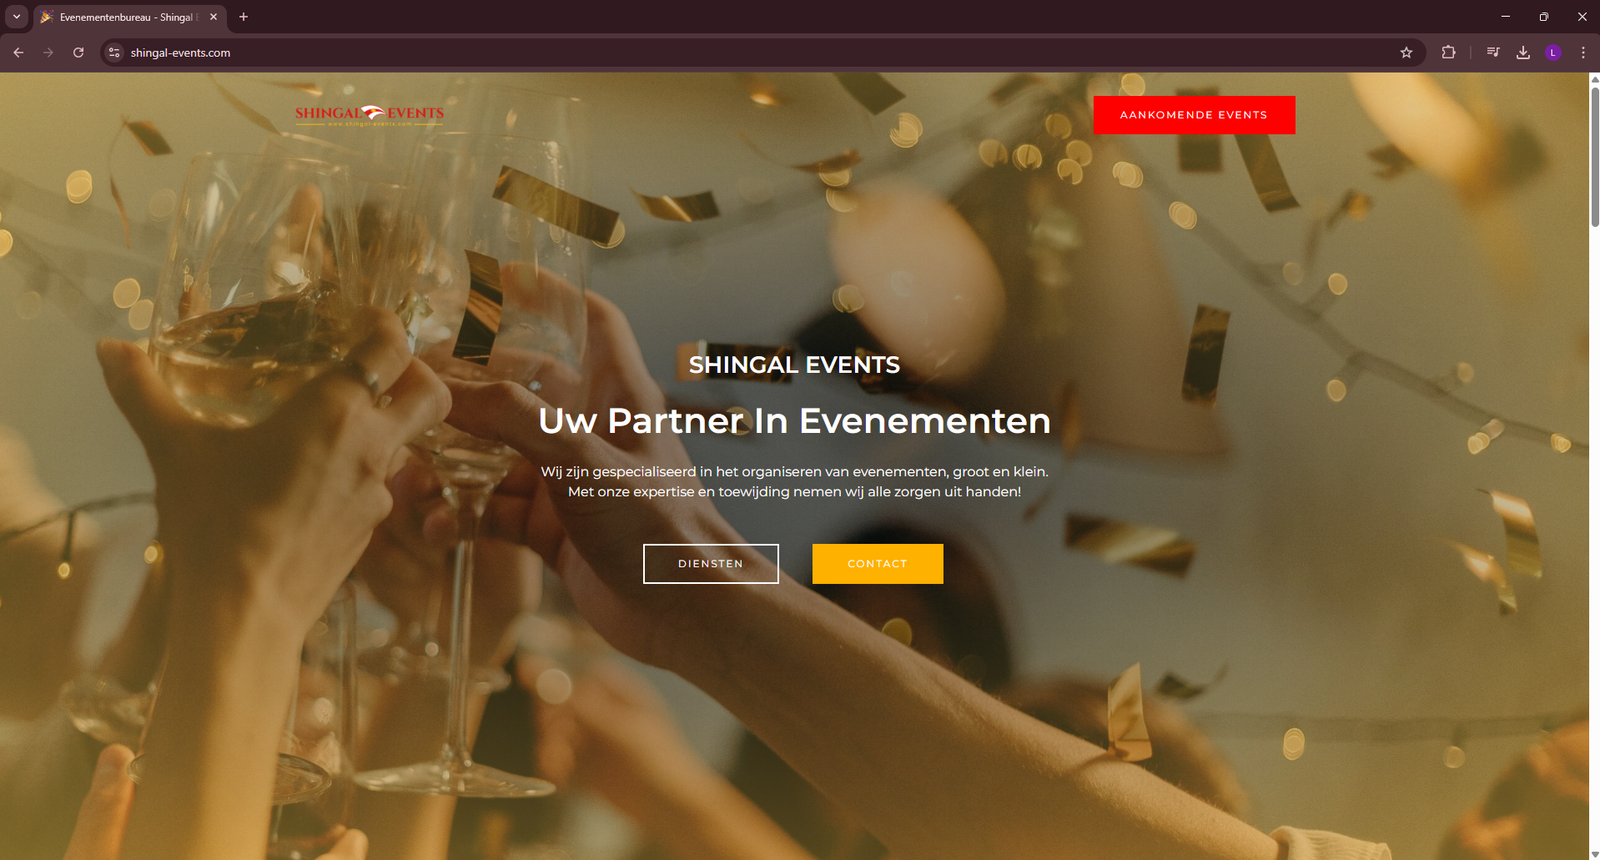The width and height of the screenshot is (1600, 860).
Task: Reload the shingal-events.com page
Action: [78, 52]
